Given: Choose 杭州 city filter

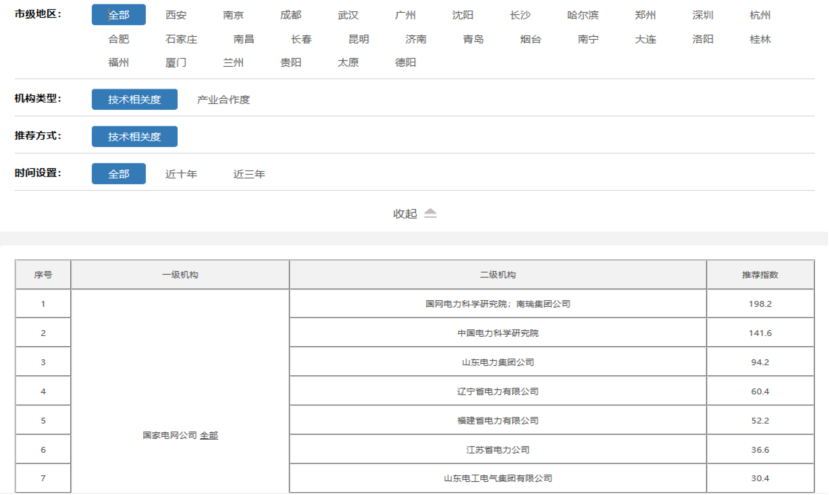Looking at the screenshot, I should coord(760,16).
